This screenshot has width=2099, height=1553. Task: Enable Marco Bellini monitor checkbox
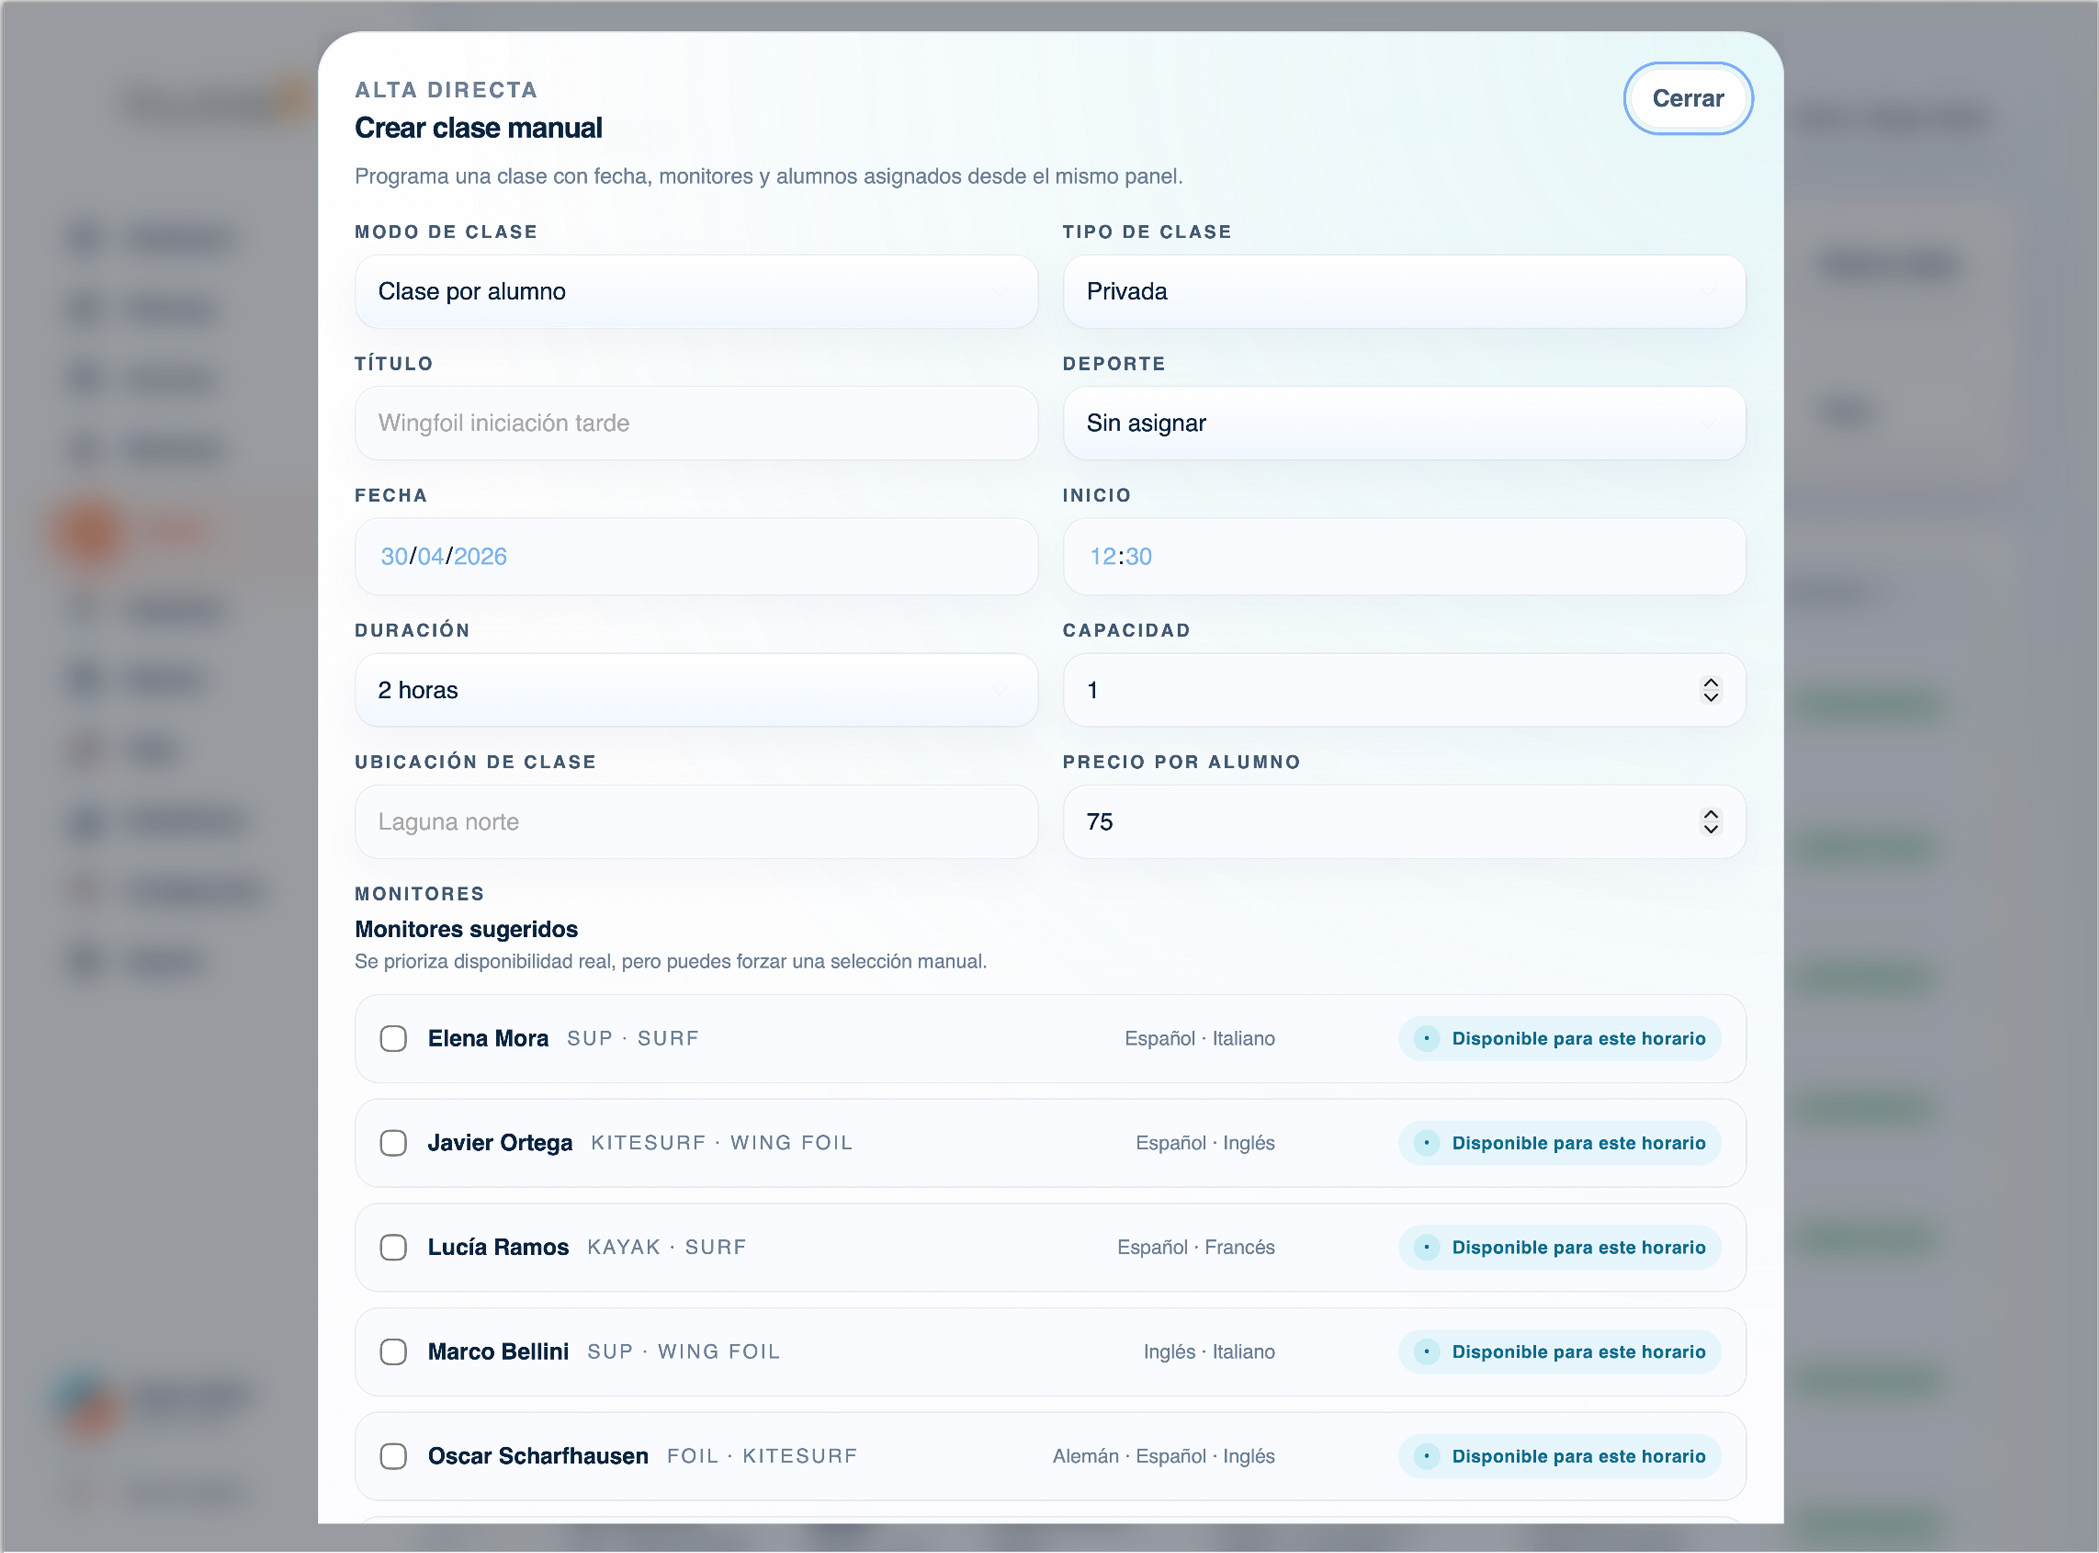pyautogui.click(x=393, y=1351)
